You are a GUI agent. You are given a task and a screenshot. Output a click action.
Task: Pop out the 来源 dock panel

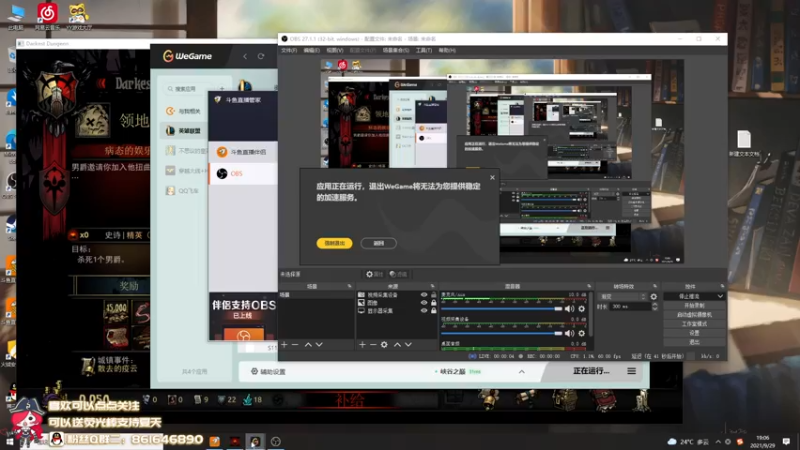point(433,286)
